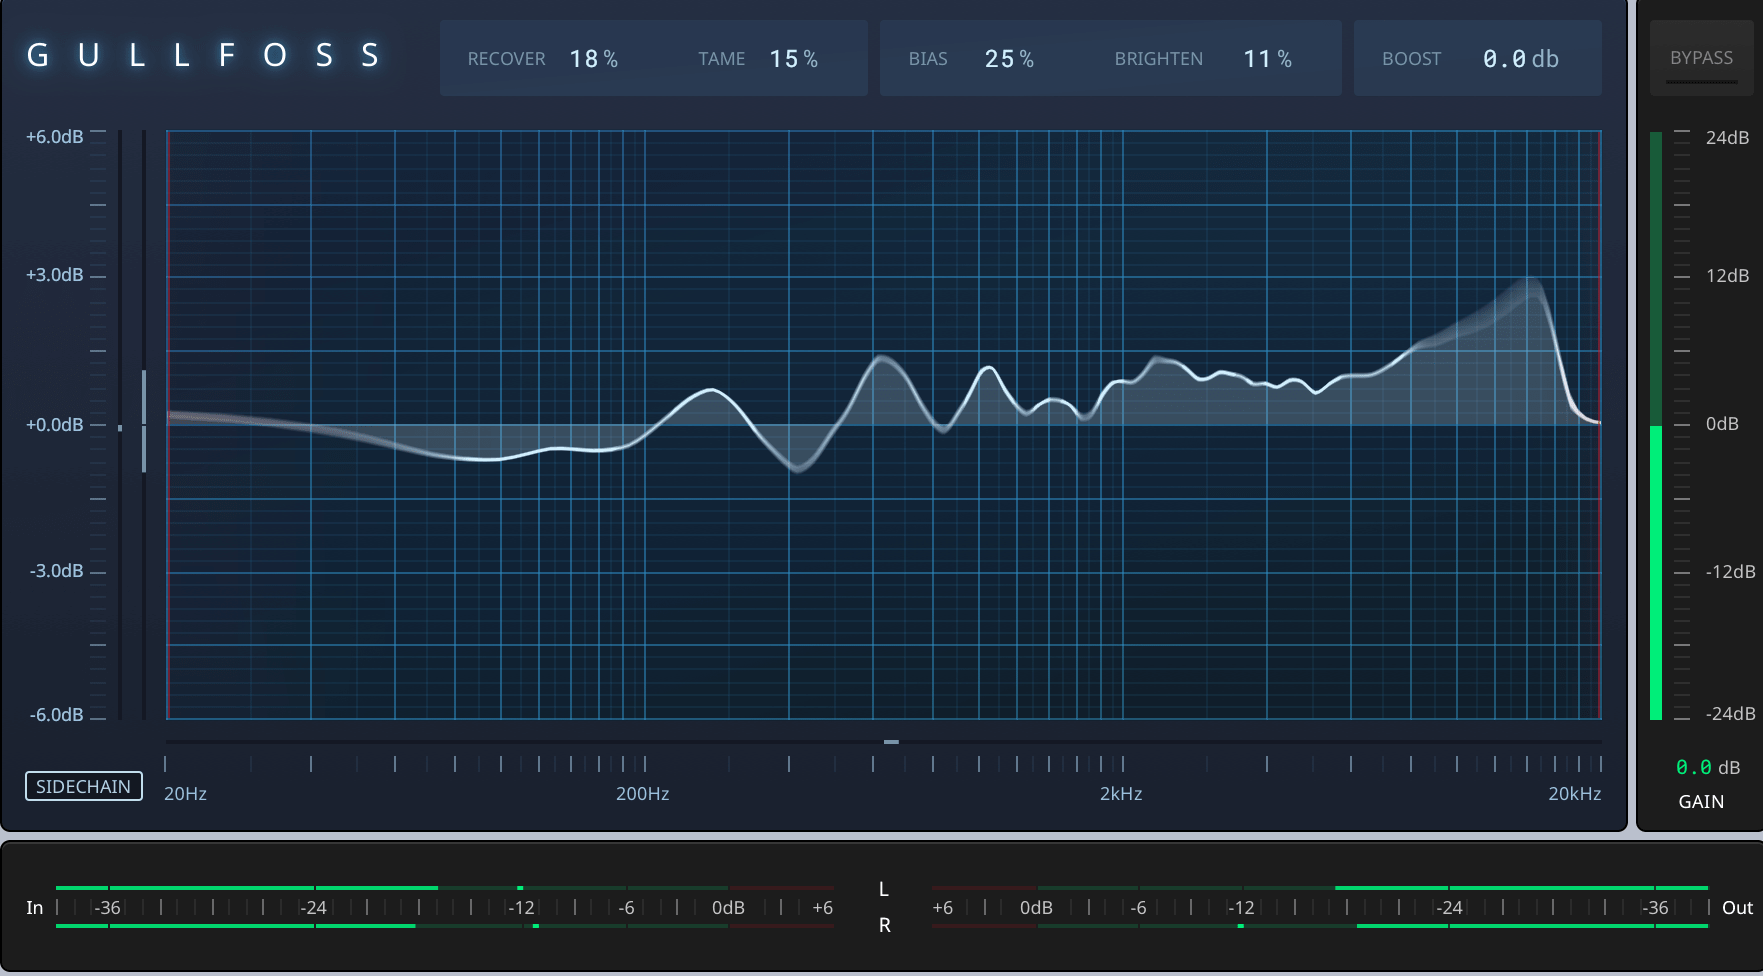Click the -6.0dB scale label
Screen dimensions: 1763x976
pos(57,715)
